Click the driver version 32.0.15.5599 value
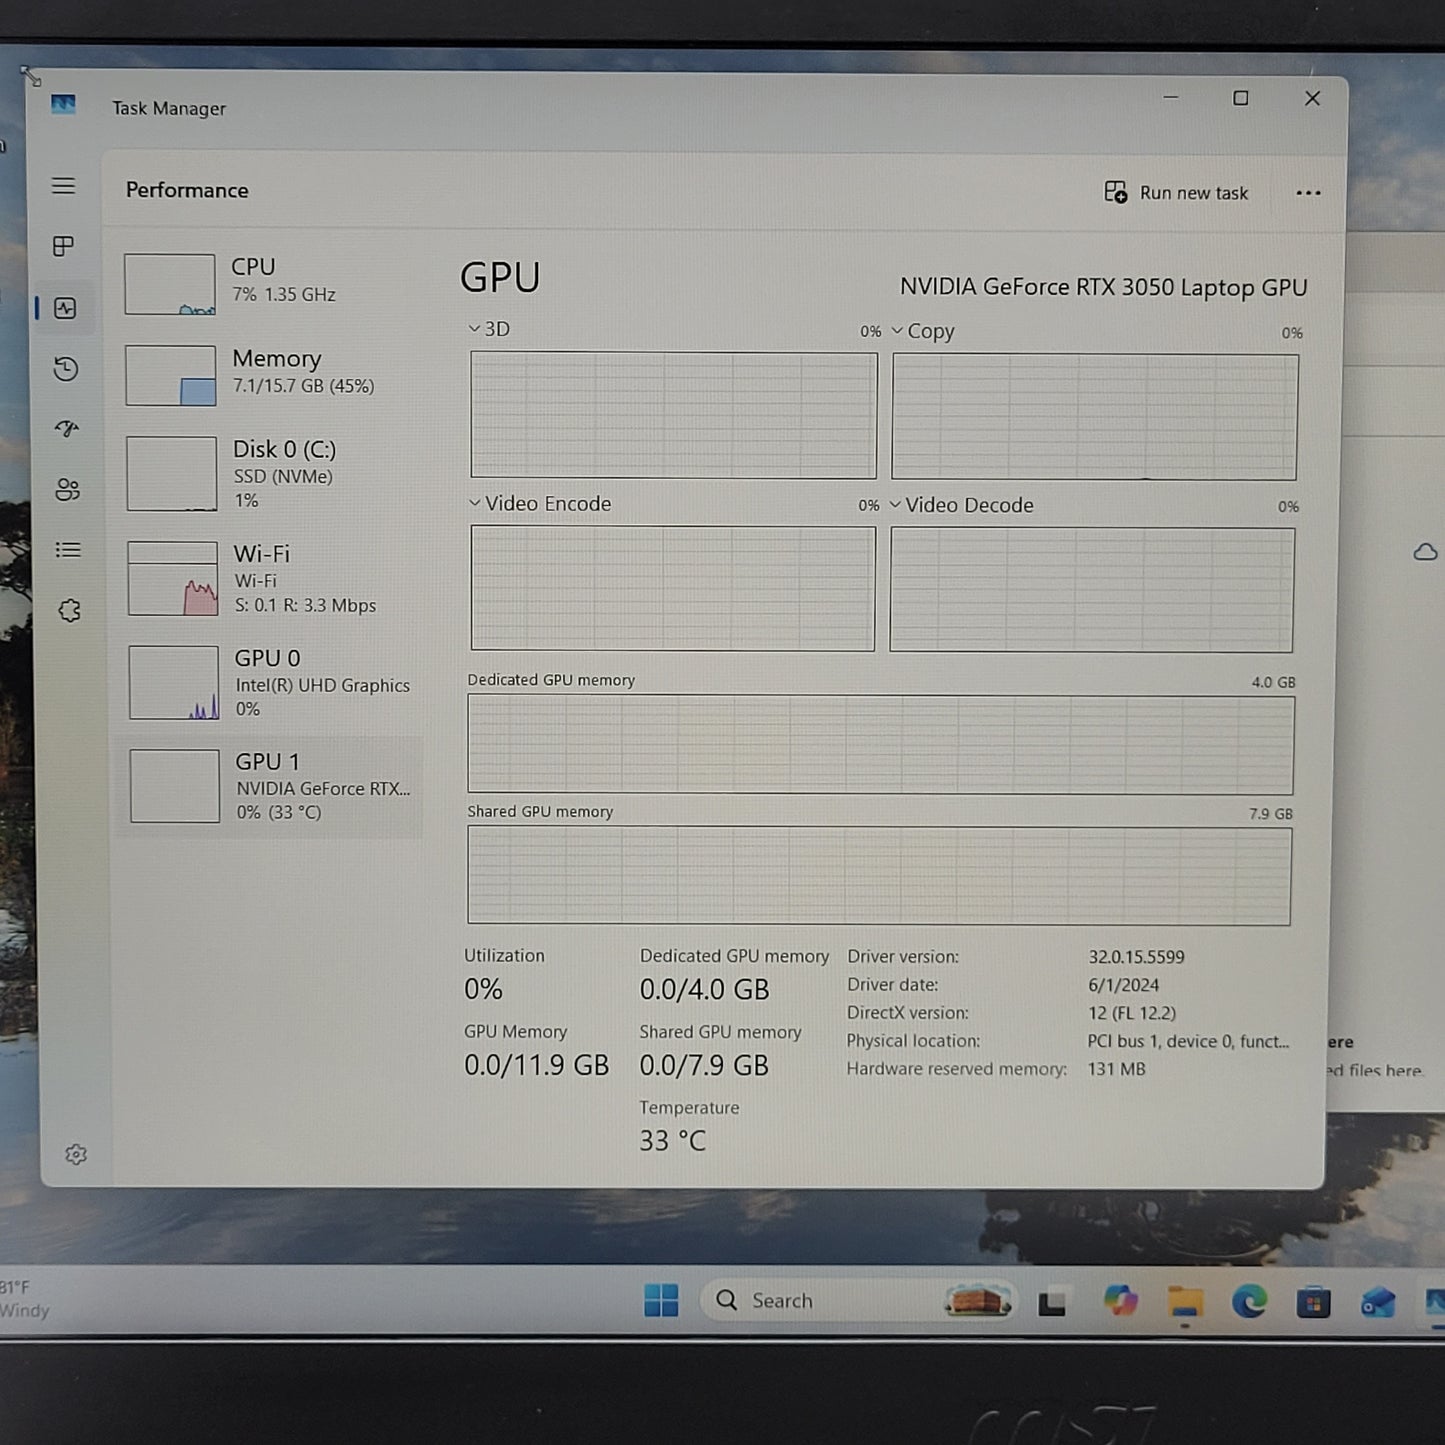The height and width of the screenshot is (1445, 1445). [x=1137, y=957]
